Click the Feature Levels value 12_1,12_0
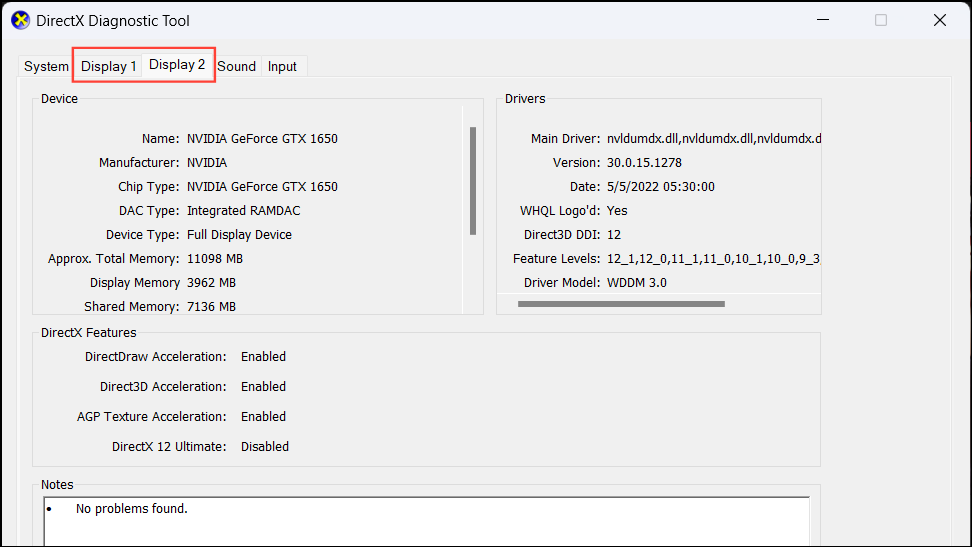Viewport: 972px width, 547px height. [714, 259]
